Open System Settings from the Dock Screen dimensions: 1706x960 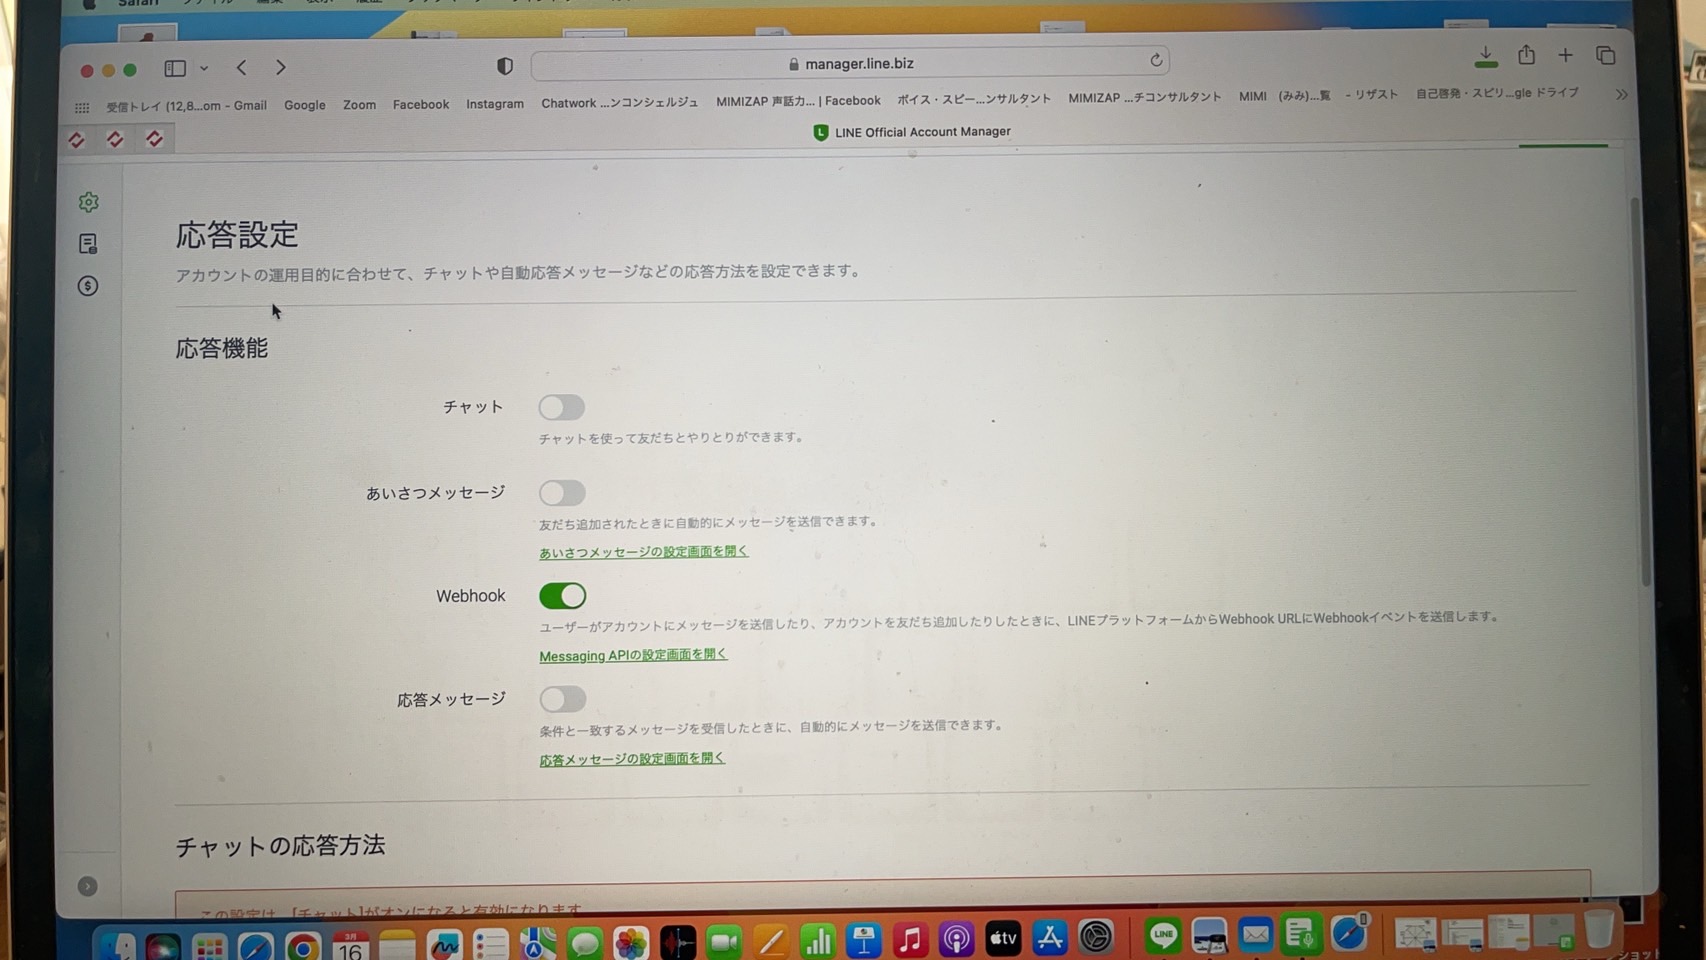(x=1096, y=937)
